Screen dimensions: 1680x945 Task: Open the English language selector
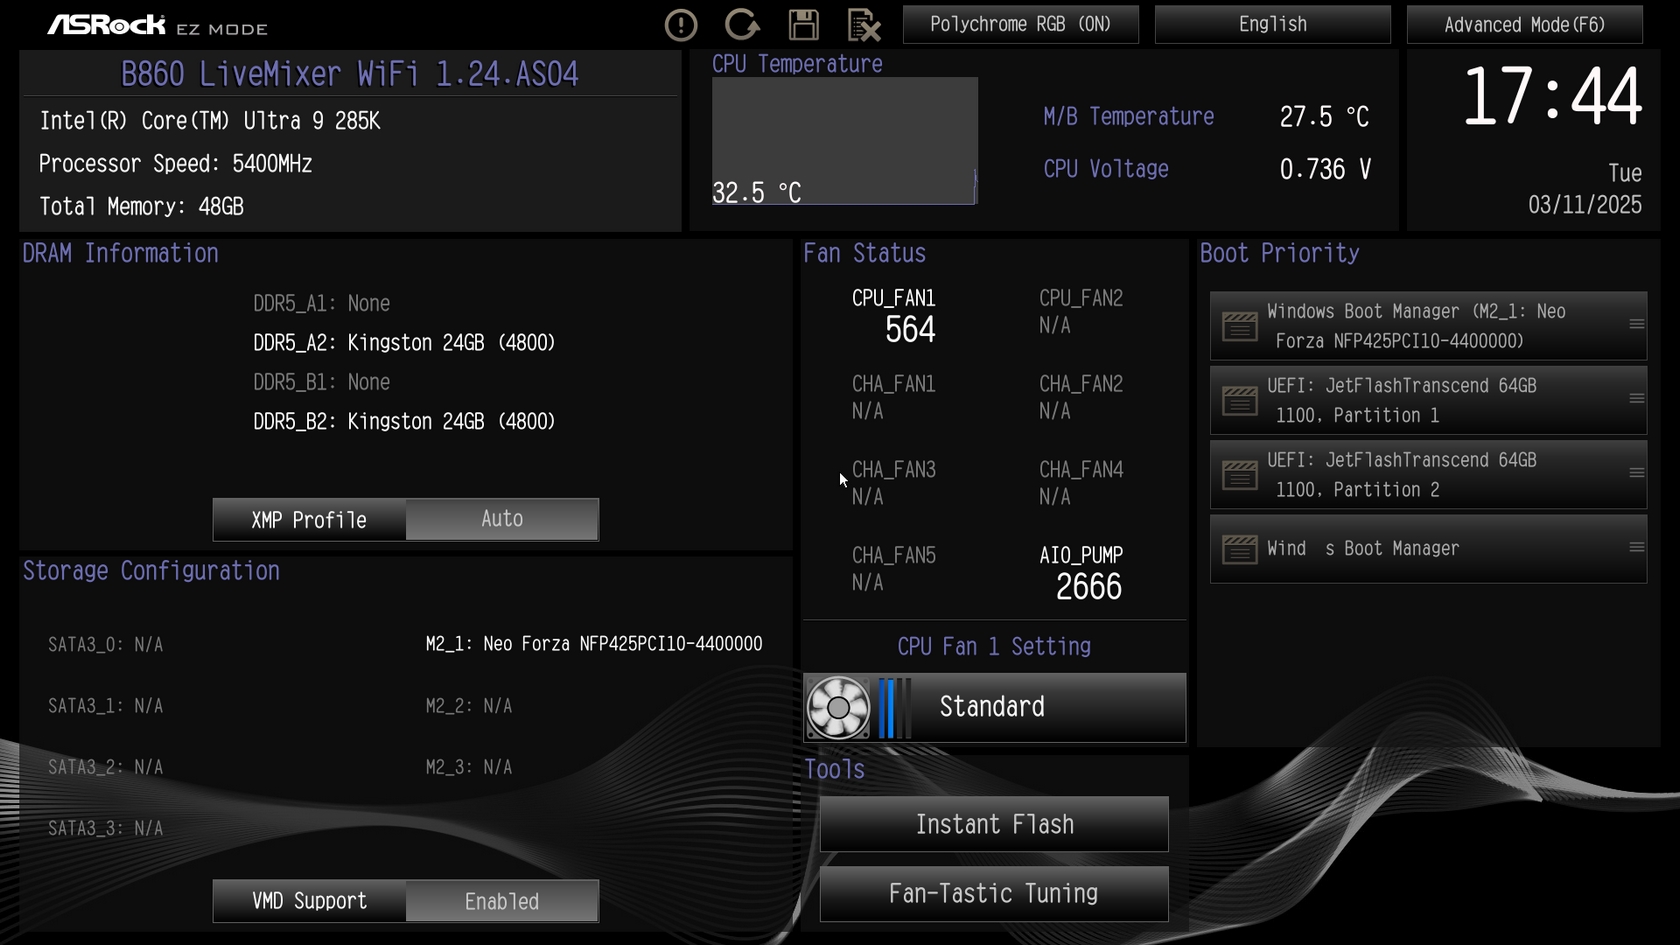tap(1273, 24)
